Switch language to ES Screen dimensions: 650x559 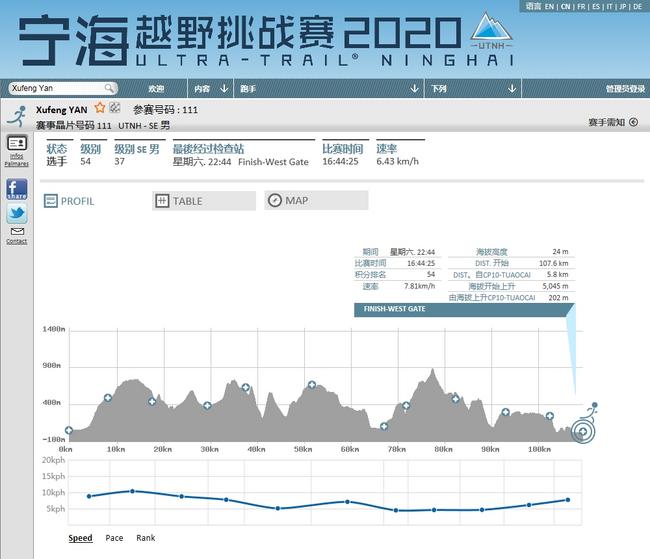(596, 7)
